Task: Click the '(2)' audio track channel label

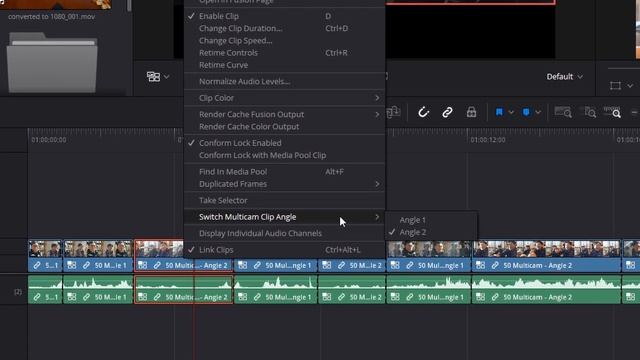Action: click(18, 291)
